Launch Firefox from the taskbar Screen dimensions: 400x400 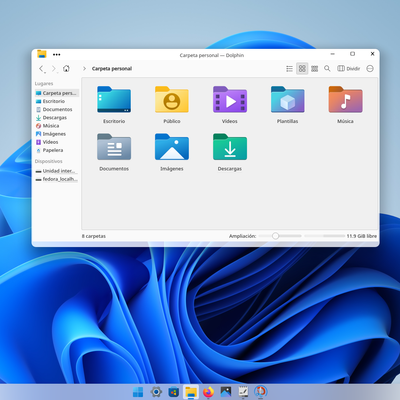[x=208, y=392]
